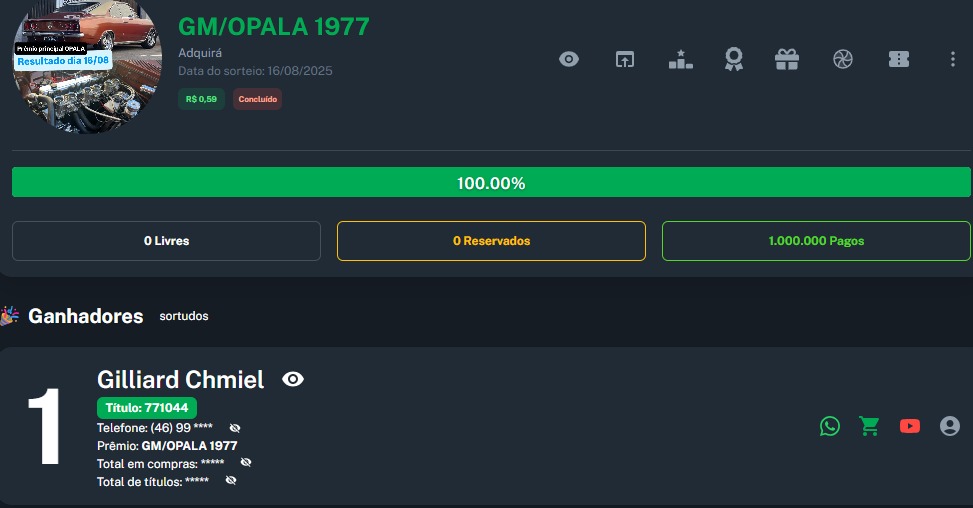Open the ranking podium icon
The height and width of the screenshot is (508, 973).
pos(680,59)
